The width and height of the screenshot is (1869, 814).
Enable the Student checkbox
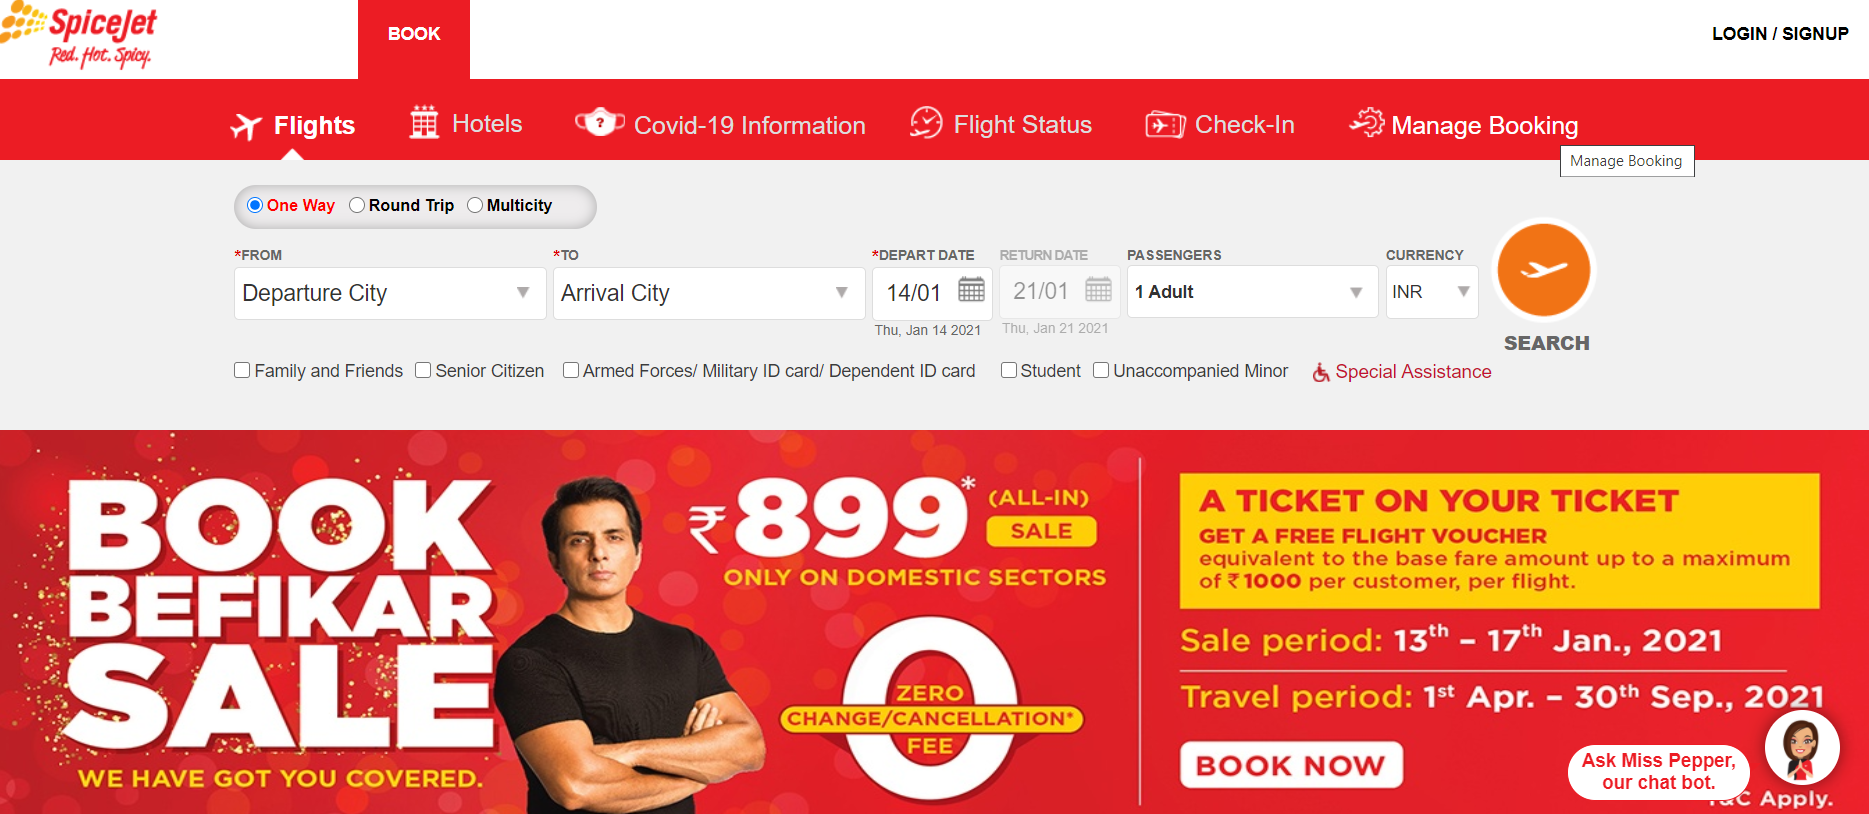click(1009, 370)
